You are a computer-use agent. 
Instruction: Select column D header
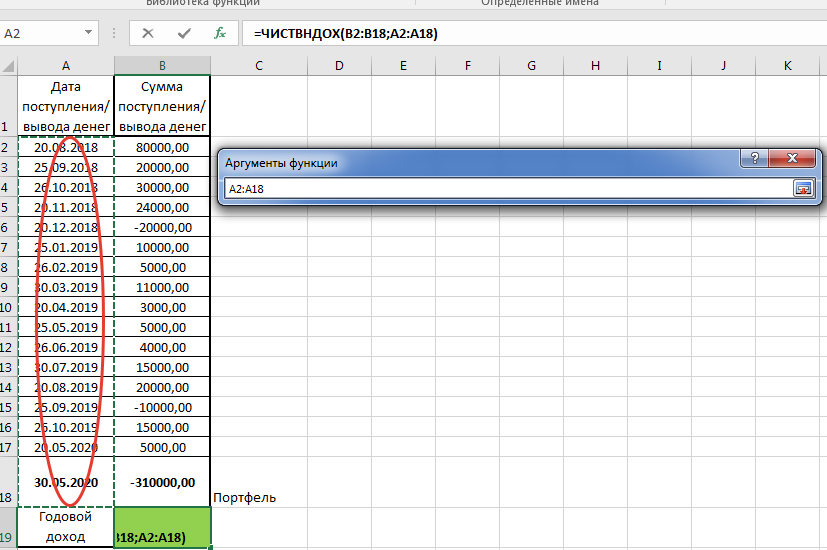[x=339, y=66]
